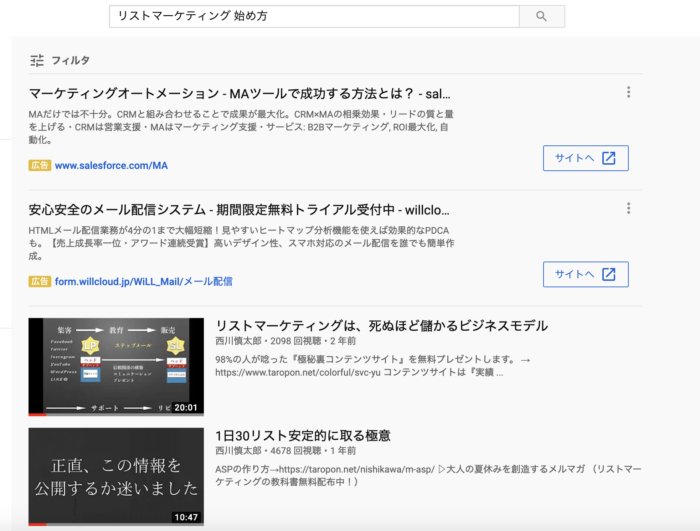Screen dimensions: 700x531
Task: Play the リストマーケティング business model video thumbnail
Action: [x=115, y=366]
